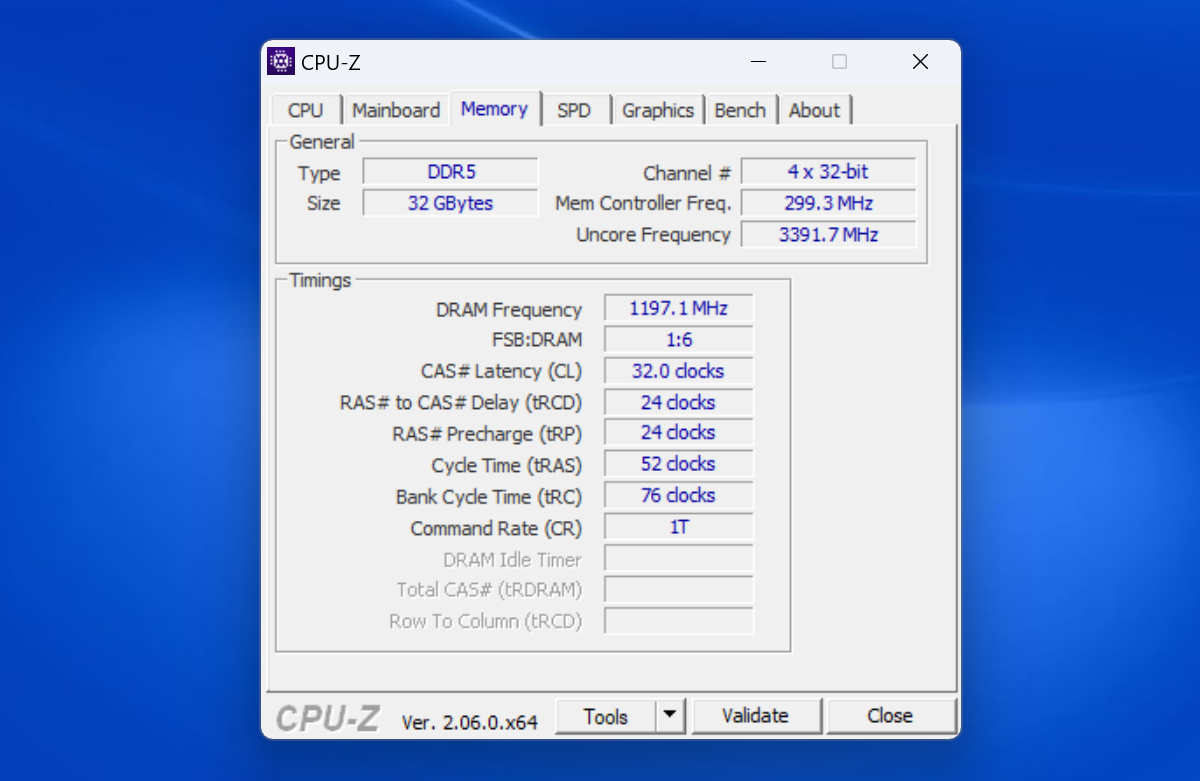The height and width of the screenshot is (781, 1200).
Task: Click the Uncore Frequency label
Action: (x=654, y=235)
